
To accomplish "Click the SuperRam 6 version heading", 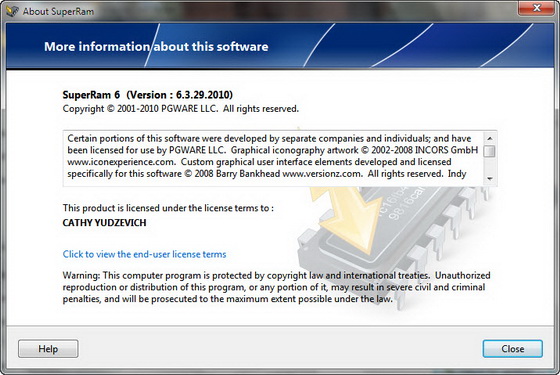I will [148, 95].
